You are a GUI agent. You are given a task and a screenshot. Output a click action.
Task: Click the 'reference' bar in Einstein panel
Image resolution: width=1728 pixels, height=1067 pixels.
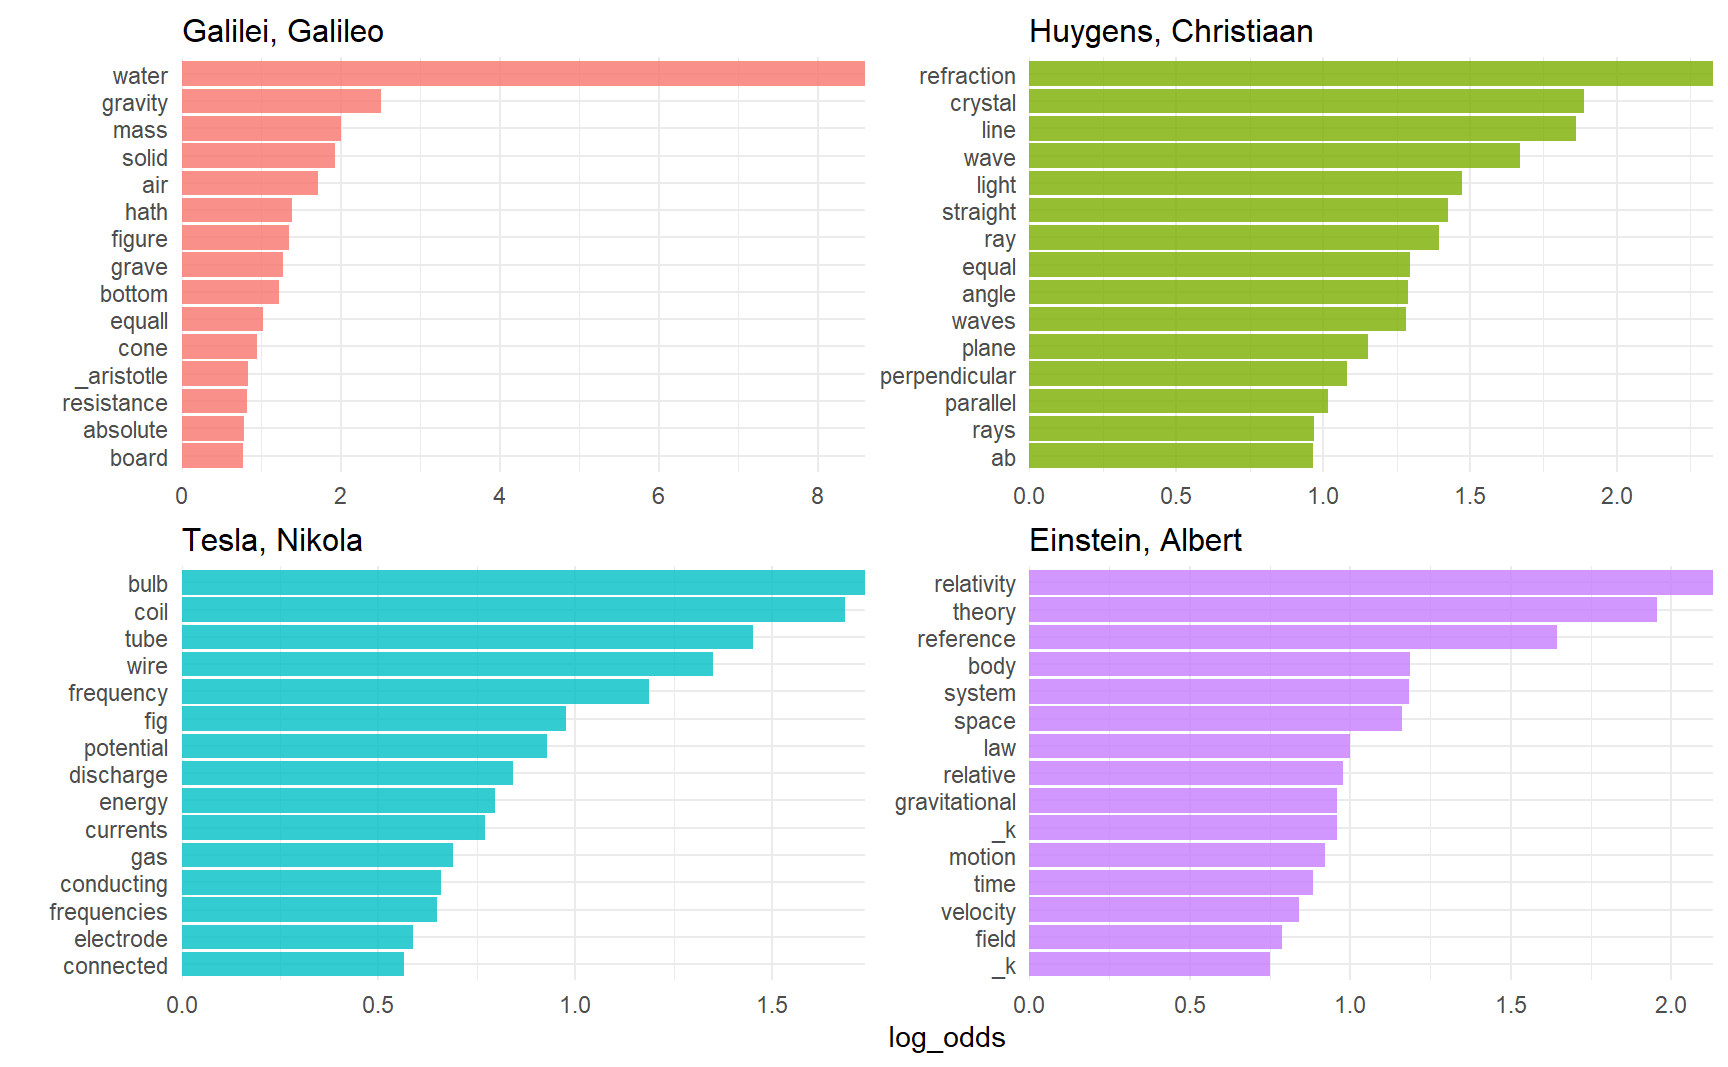point(1292,638)
